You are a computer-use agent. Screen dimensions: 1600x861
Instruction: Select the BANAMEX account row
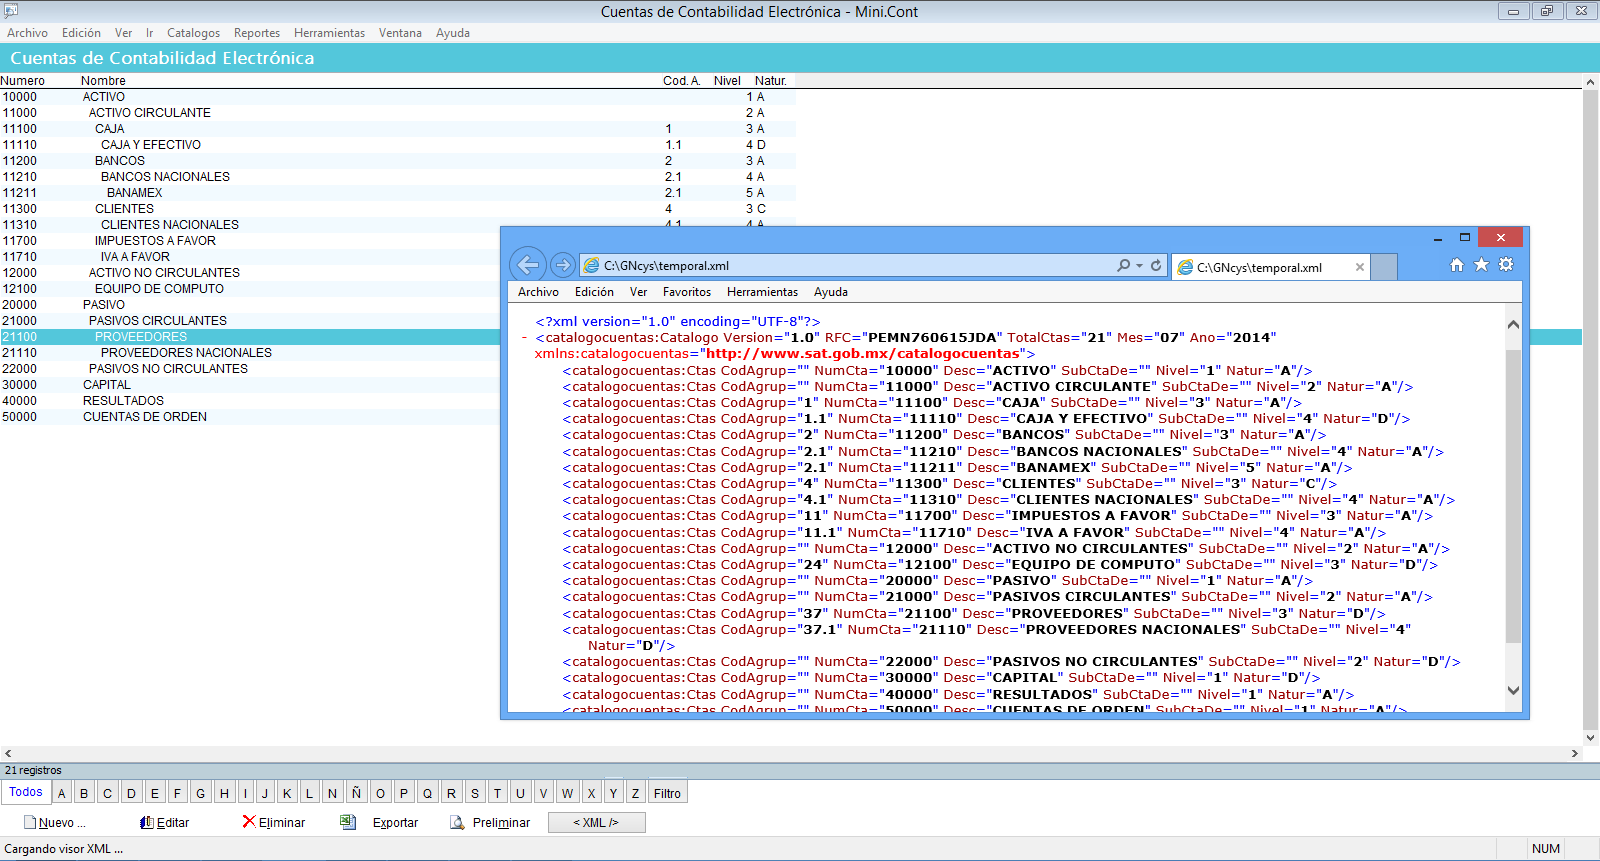click(x=398, y=193)
